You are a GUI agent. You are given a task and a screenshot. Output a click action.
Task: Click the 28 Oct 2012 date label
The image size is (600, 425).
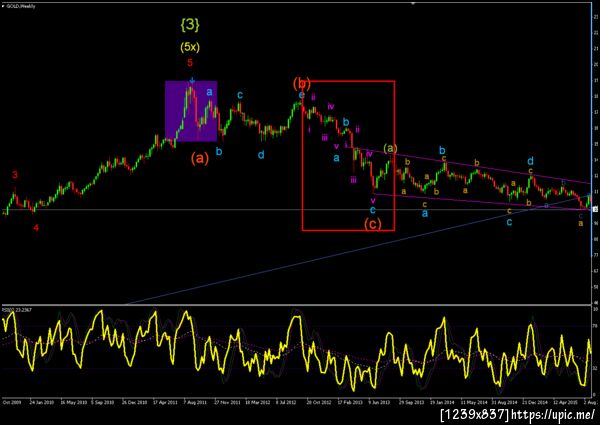click(319, 402)
